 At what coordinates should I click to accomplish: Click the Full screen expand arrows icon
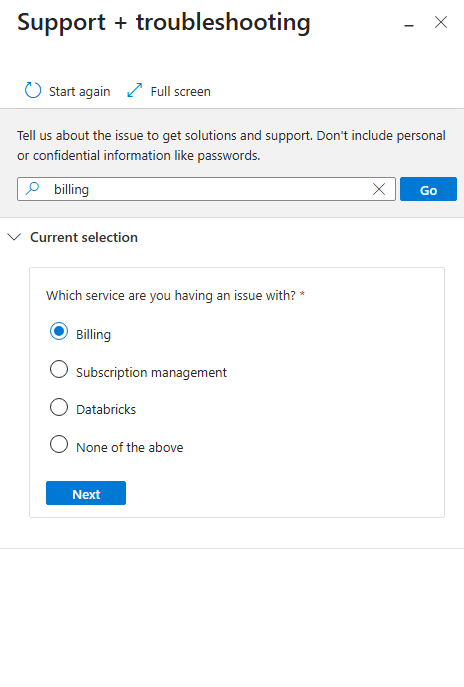pyautogui.click(x=135, y=90)
